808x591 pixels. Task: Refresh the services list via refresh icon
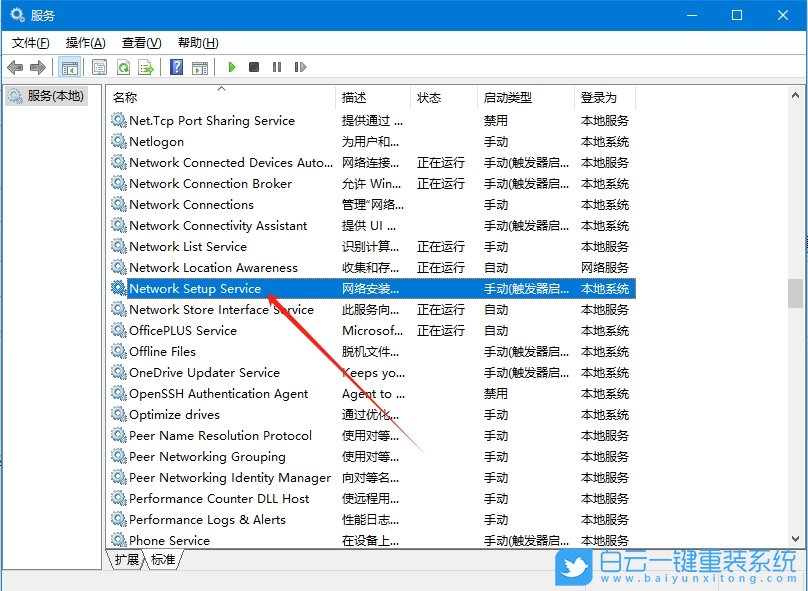click(123, 67)
